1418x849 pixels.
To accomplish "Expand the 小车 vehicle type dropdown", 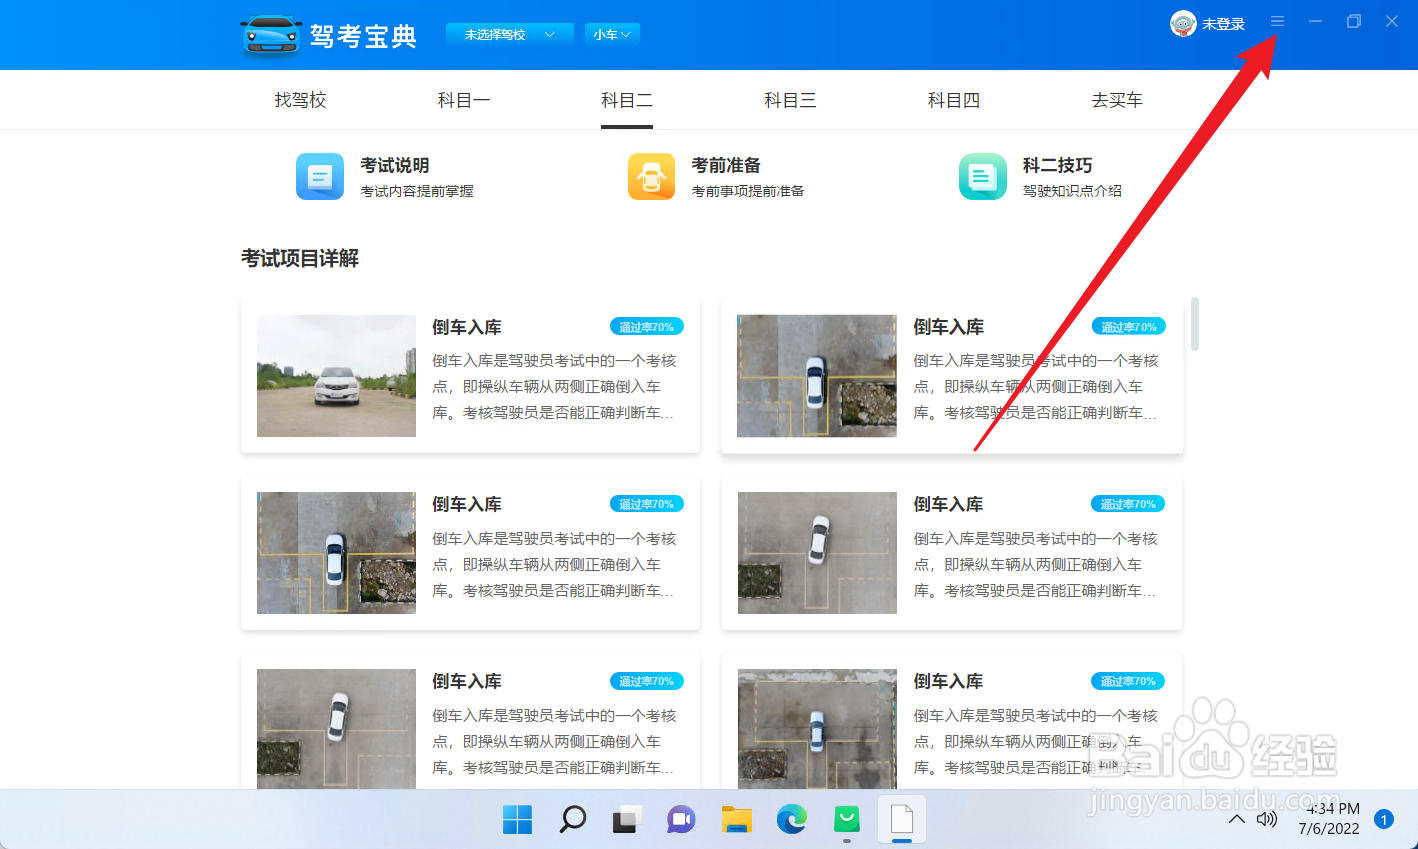I will tap(612, 34).
